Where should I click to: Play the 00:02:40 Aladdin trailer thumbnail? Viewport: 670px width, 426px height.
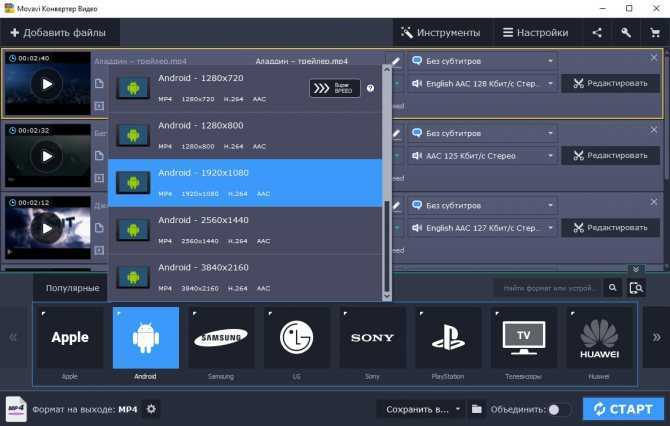tap(47, 84)
